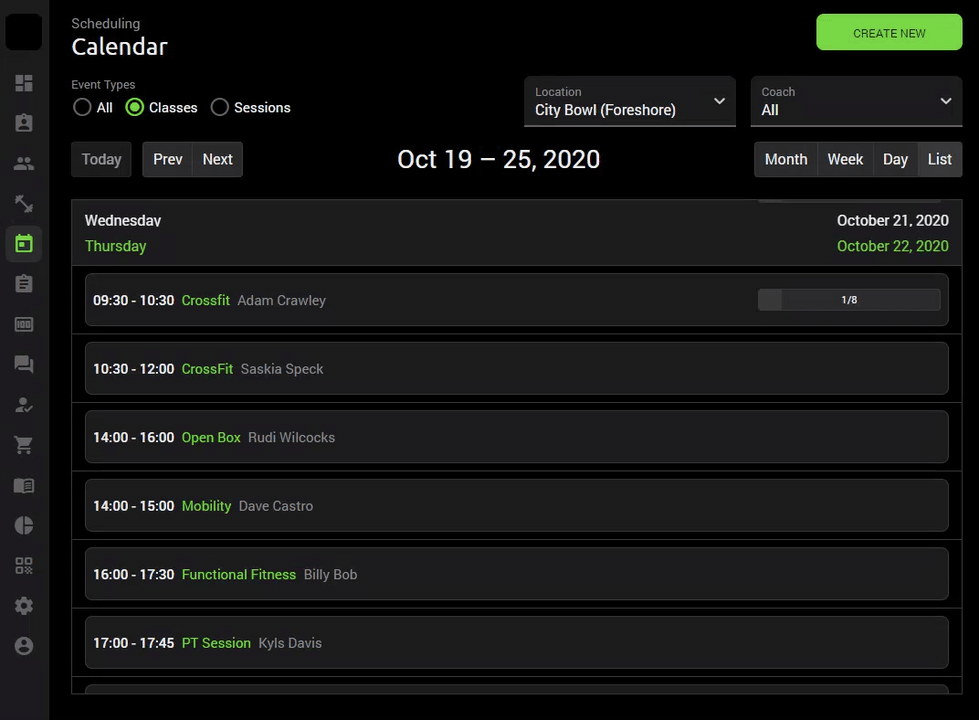Go to next week with Next
The height and width of the screenshot is (720, 979).
tap(217, 159)
